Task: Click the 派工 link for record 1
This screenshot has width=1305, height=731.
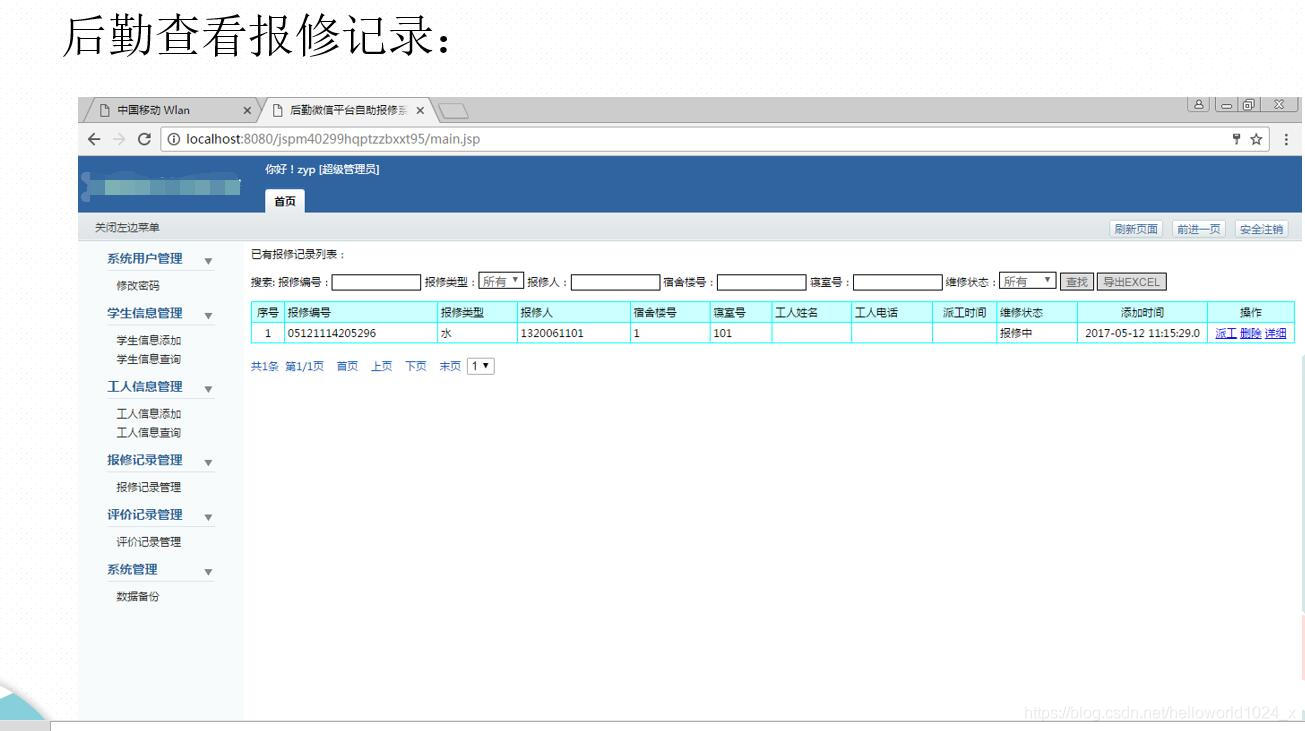Action: pyautogui.click(x=1226, y=334)
